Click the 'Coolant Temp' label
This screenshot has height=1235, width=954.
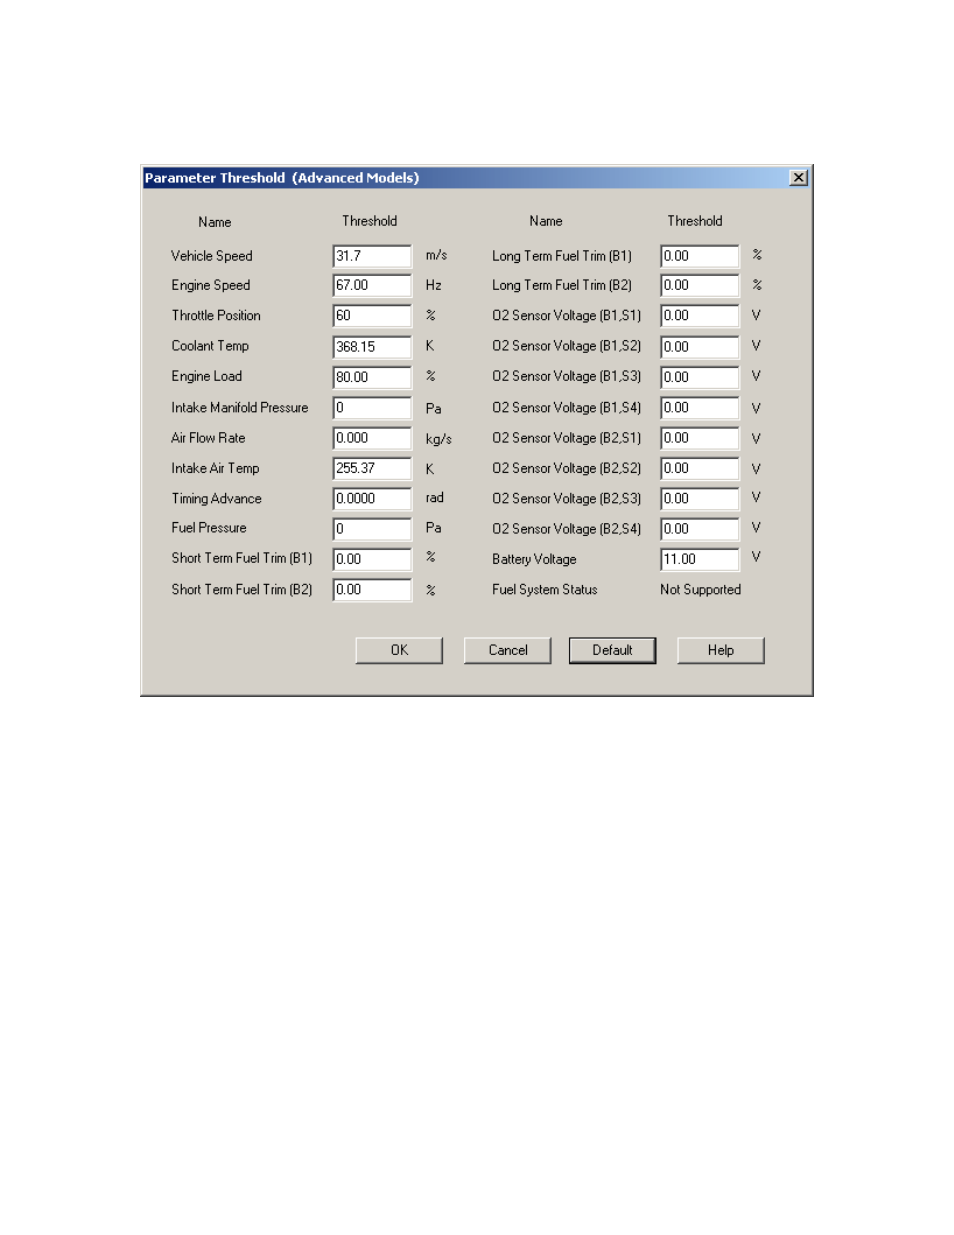point(209,346)
